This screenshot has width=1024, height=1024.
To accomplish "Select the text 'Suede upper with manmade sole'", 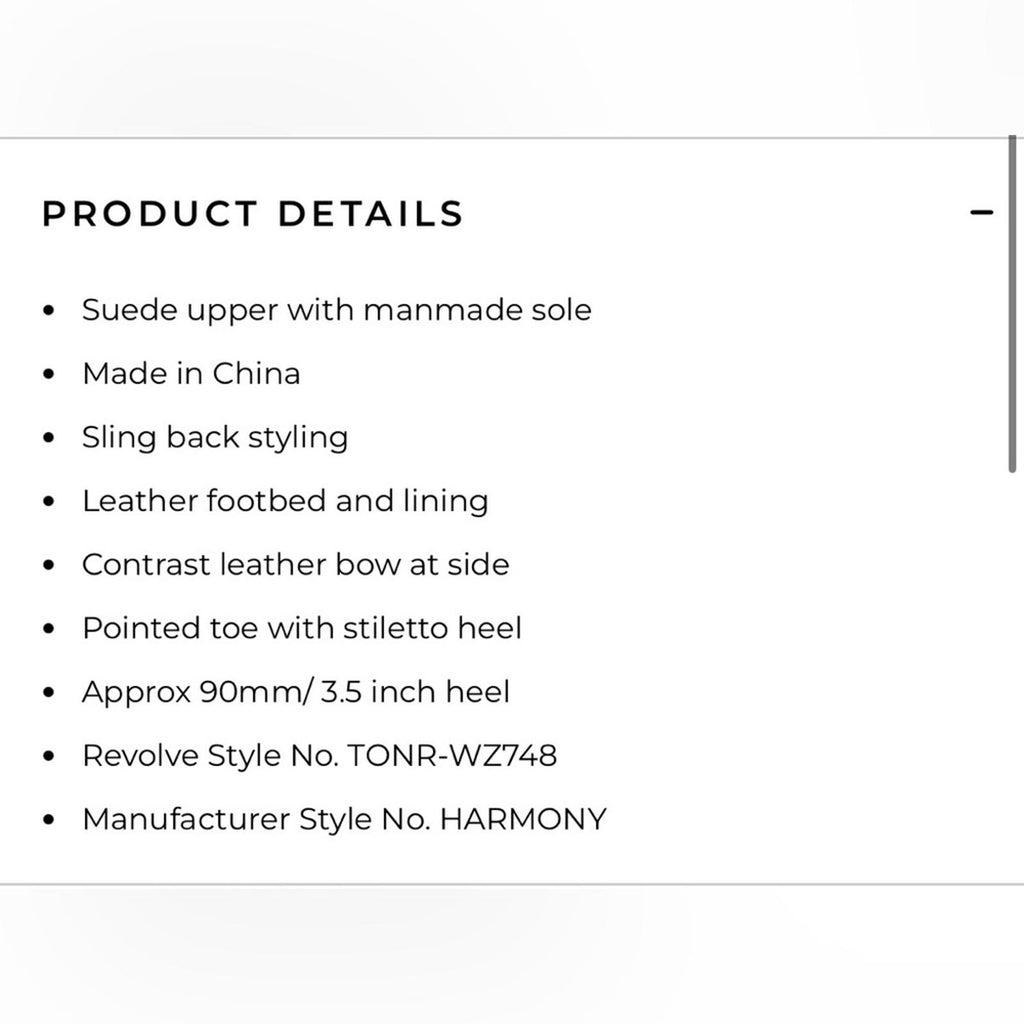I will [338, 311].
